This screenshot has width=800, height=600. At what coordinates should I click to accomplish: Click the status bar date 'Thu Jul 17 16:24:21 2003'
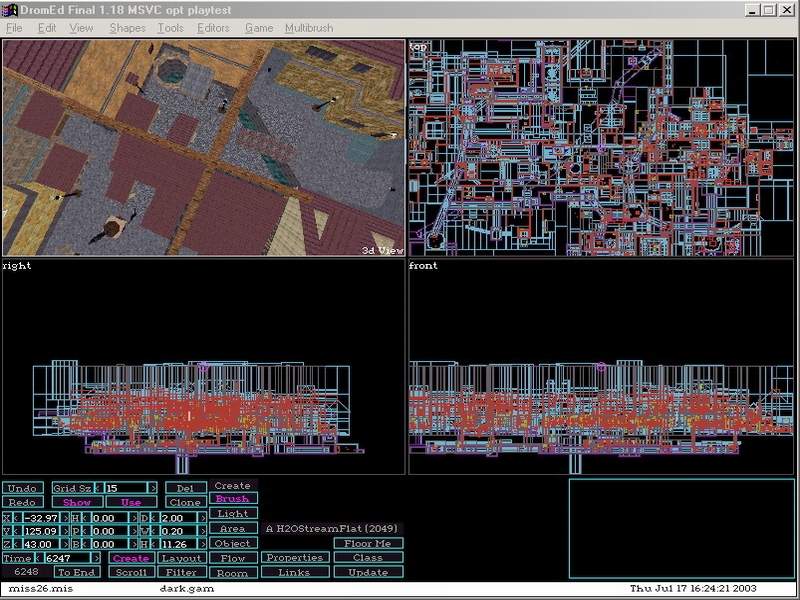coord(693,589)
